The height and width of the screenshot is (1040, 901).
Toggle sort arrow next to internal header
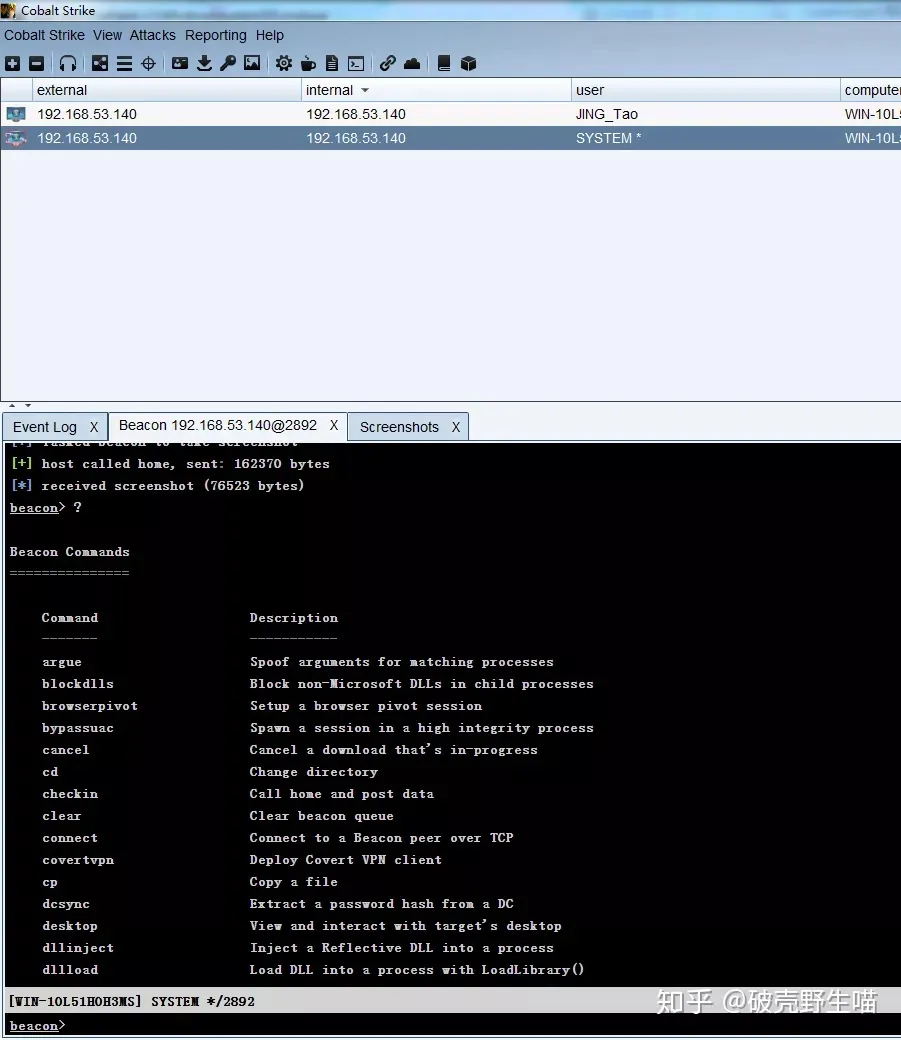(365, 90)
